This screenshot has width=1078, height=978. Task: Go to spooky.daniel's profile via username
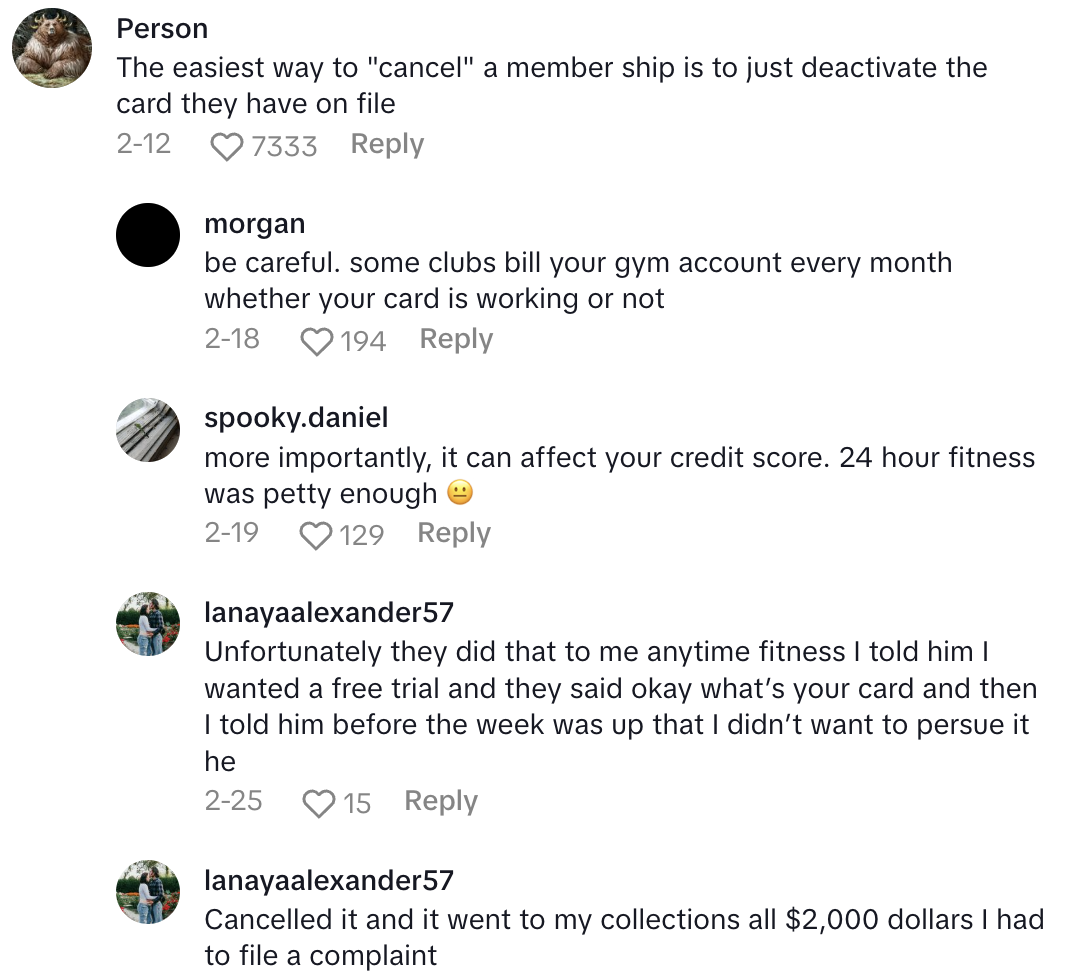click(296, 417)
